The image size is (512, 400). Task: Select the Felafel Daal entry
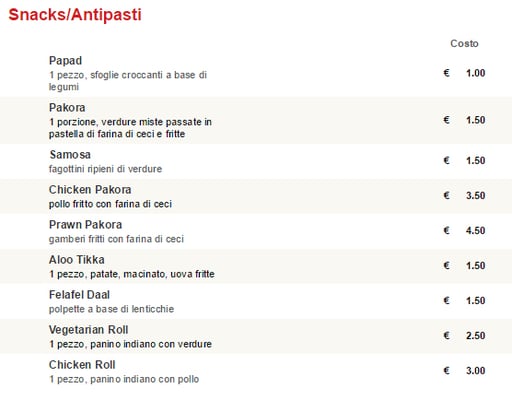79,295
